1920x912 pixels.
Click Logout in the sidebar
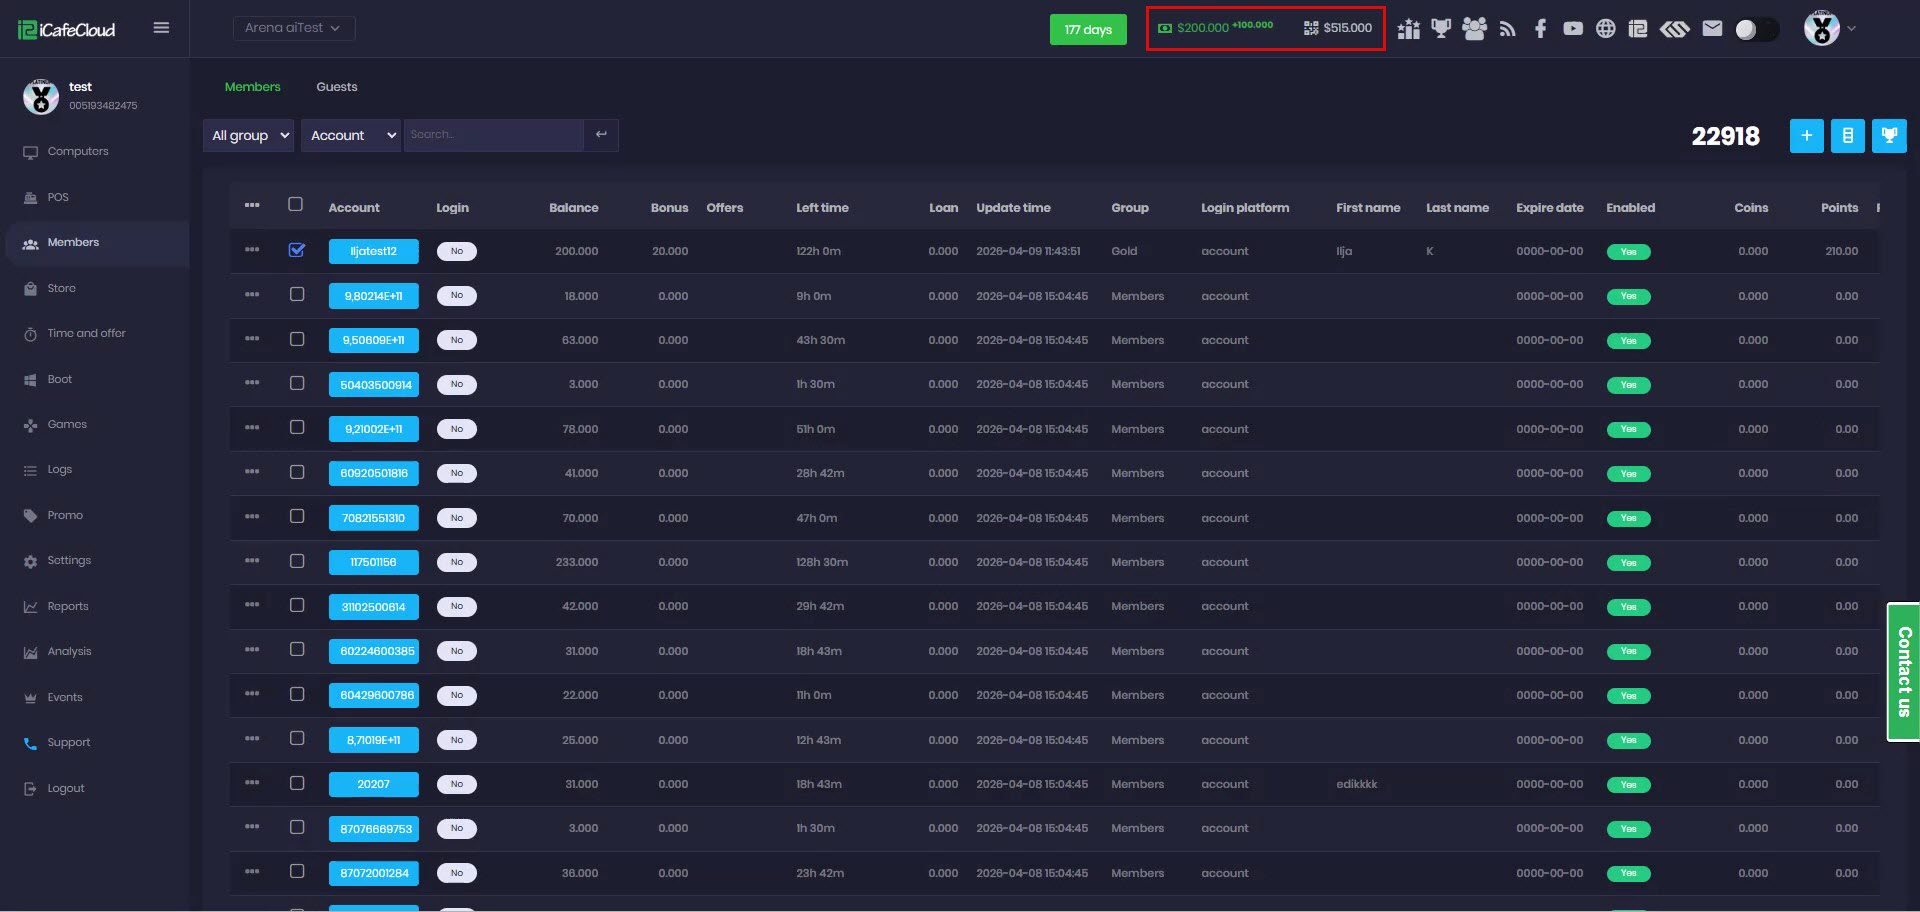tap(66, 788)
